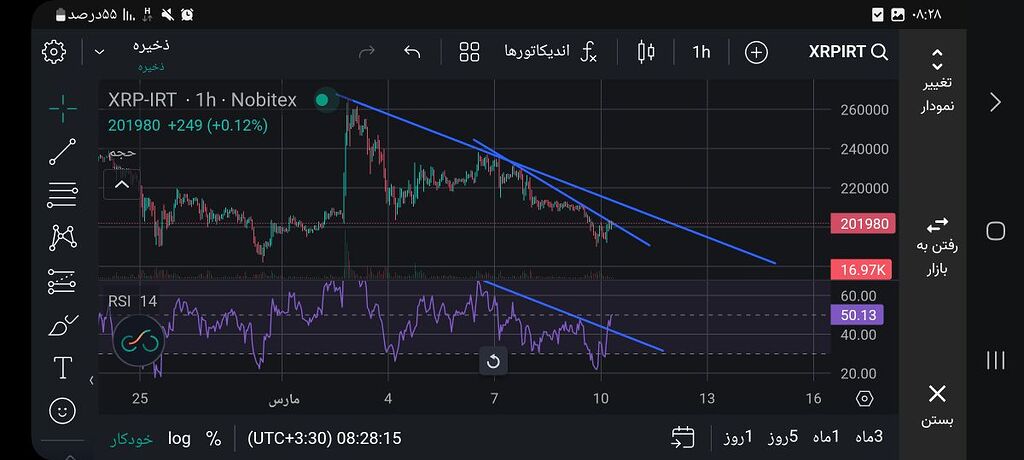This screenshot has height=460, width=1024.
Task: Open chart settings gear icon
Action: click(54, 52)
